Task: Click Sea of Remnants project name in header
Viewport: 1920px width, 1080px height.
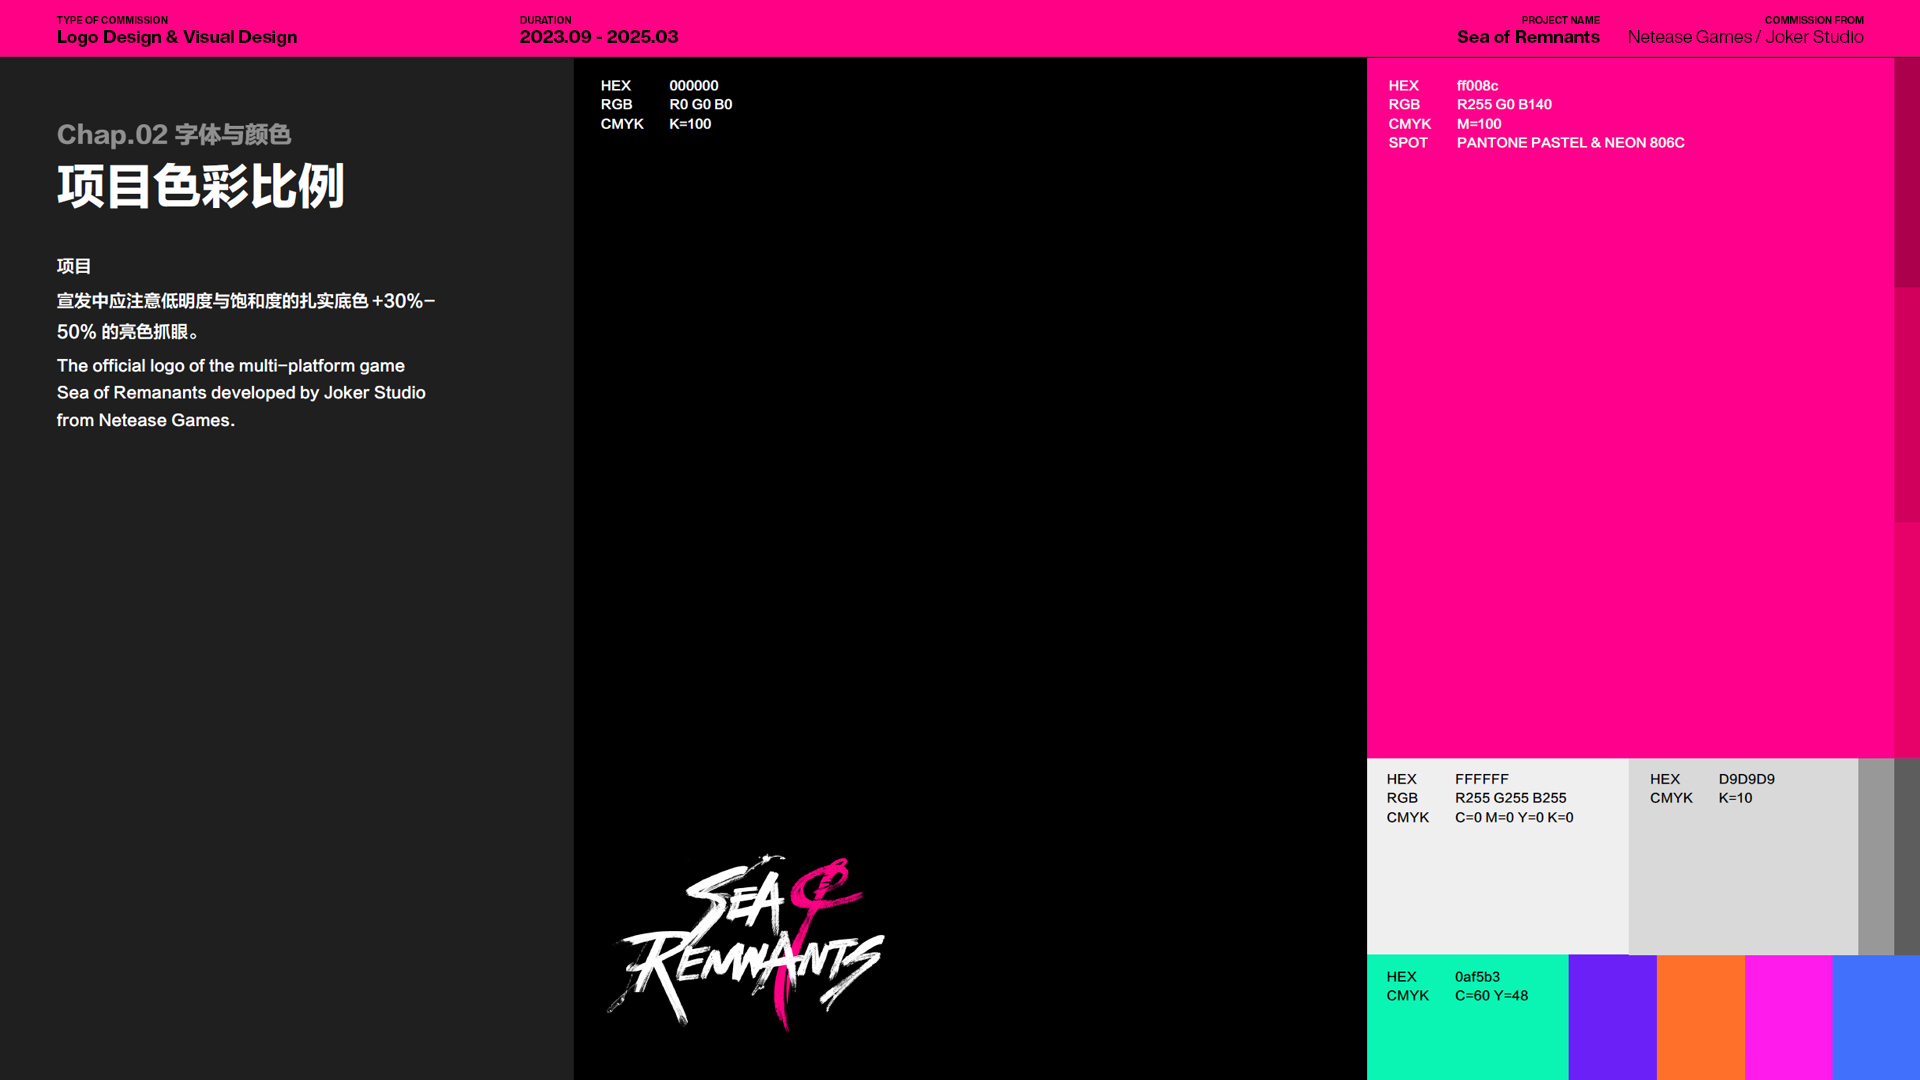Action: pos(1528,37)
